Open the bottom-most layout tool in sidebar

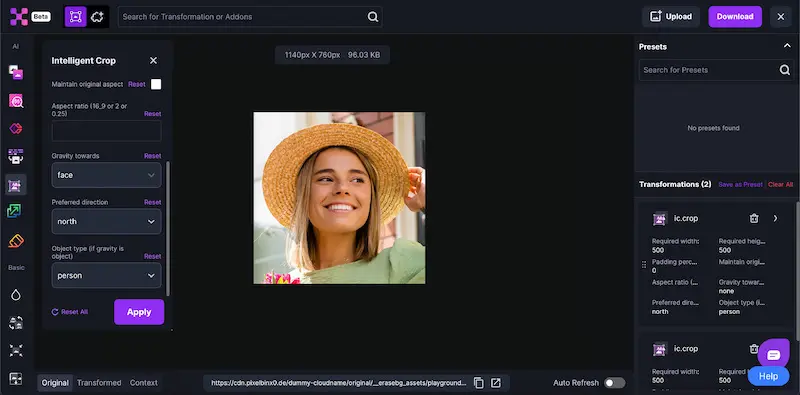16,378
